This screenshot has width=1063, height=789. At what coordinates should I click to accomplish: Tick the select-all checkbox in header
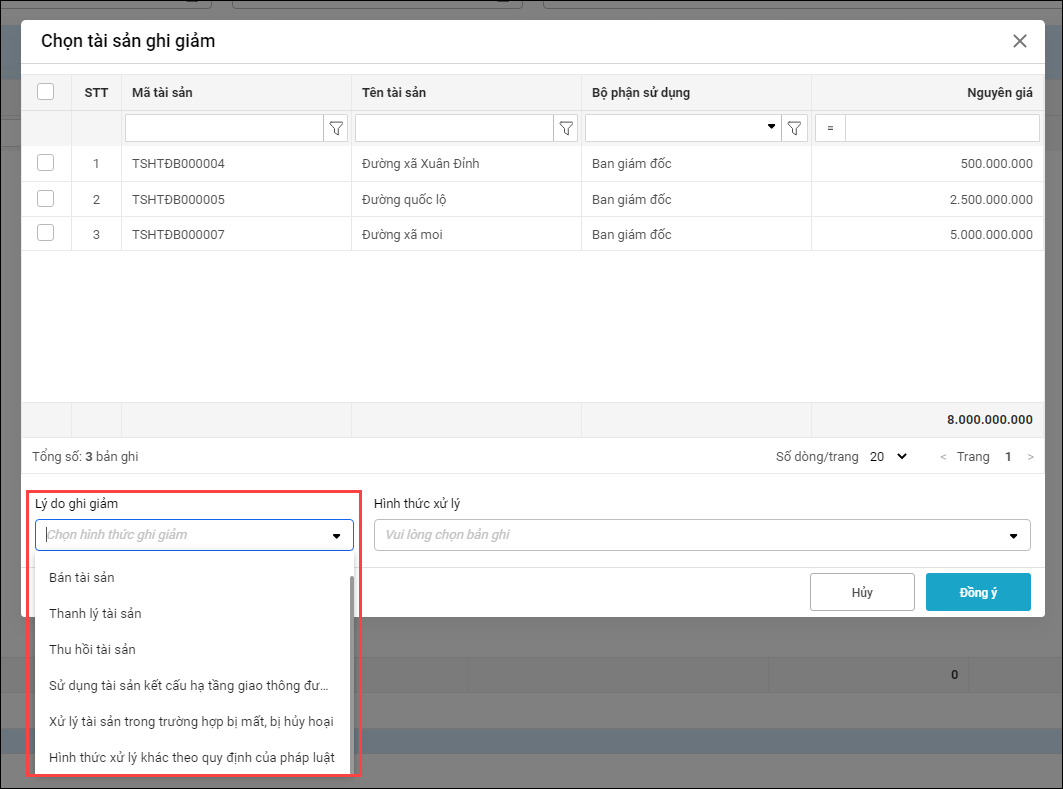46,92
